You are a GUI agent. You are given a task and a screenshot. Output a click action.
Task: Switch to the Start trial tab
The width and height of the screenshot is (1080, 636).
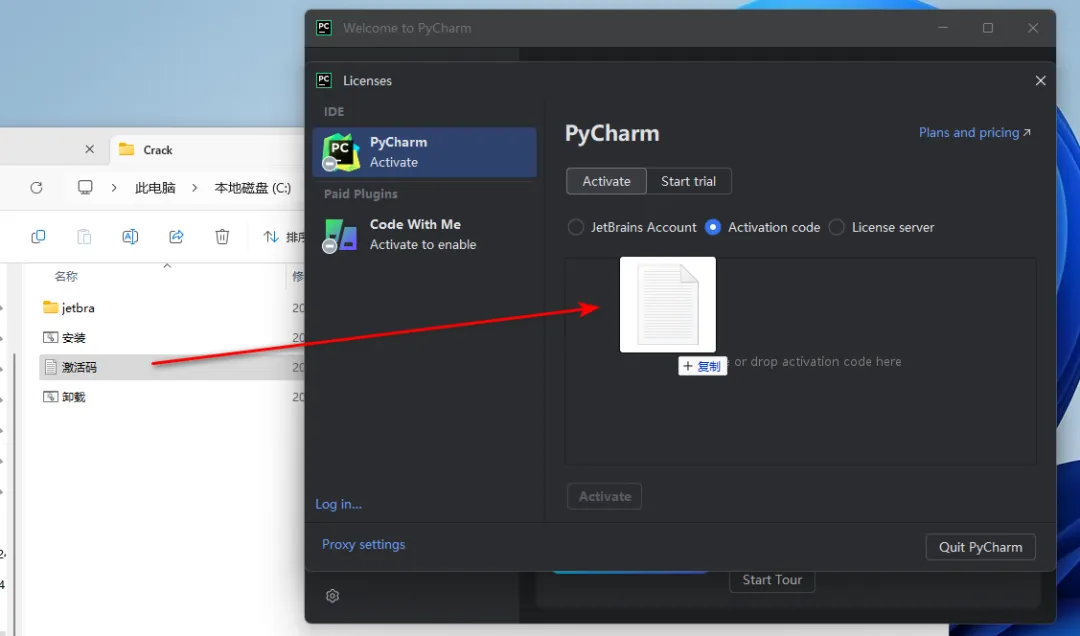[688, 181]
